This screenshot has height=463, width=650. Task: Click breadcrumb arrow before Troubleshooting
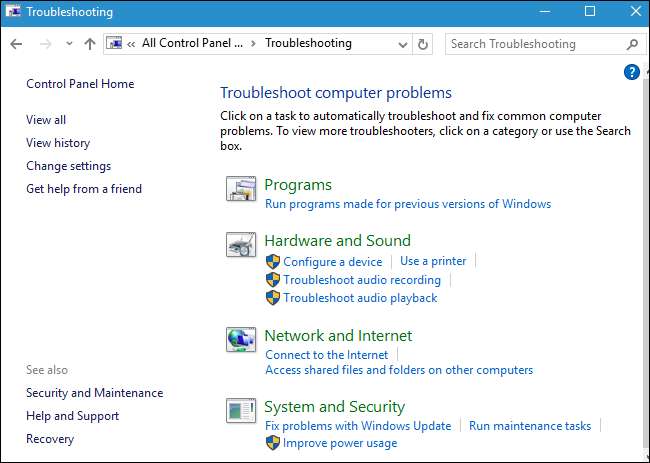pos(254,44)
